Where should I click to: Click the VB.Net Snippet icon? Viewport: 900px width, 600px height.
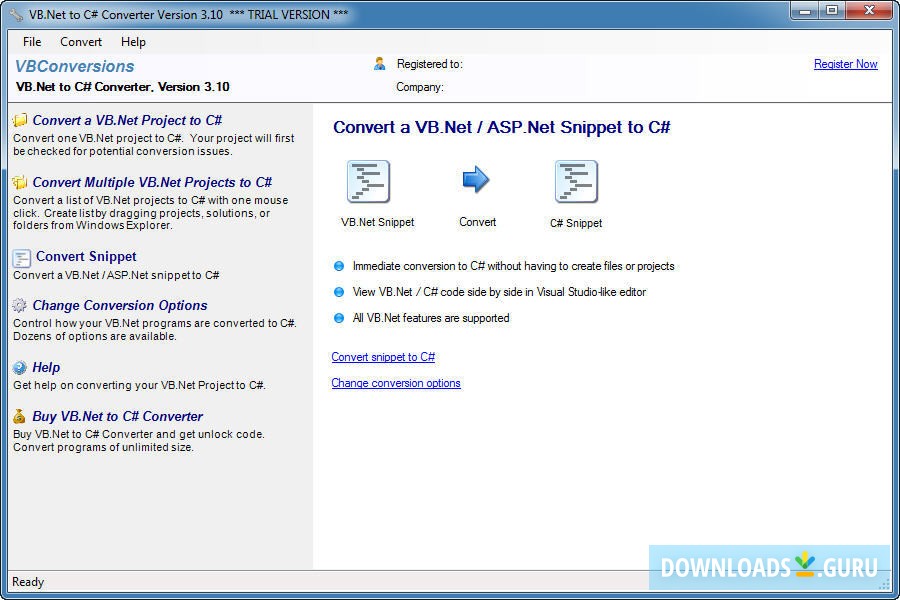tap(368, 181)
